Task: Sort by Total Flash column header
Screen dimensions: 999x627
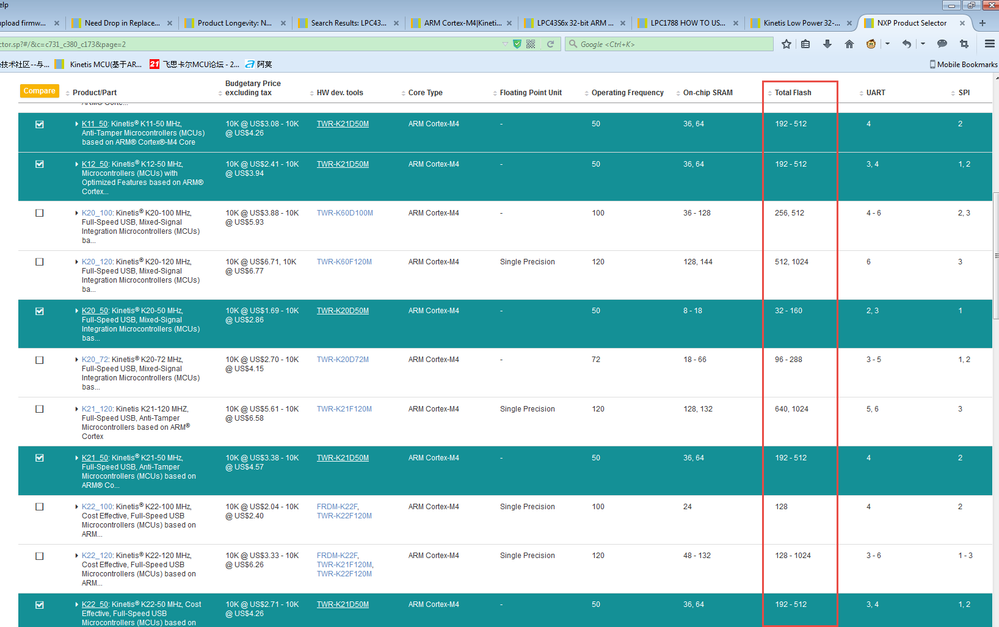Action: click(793, 93)
